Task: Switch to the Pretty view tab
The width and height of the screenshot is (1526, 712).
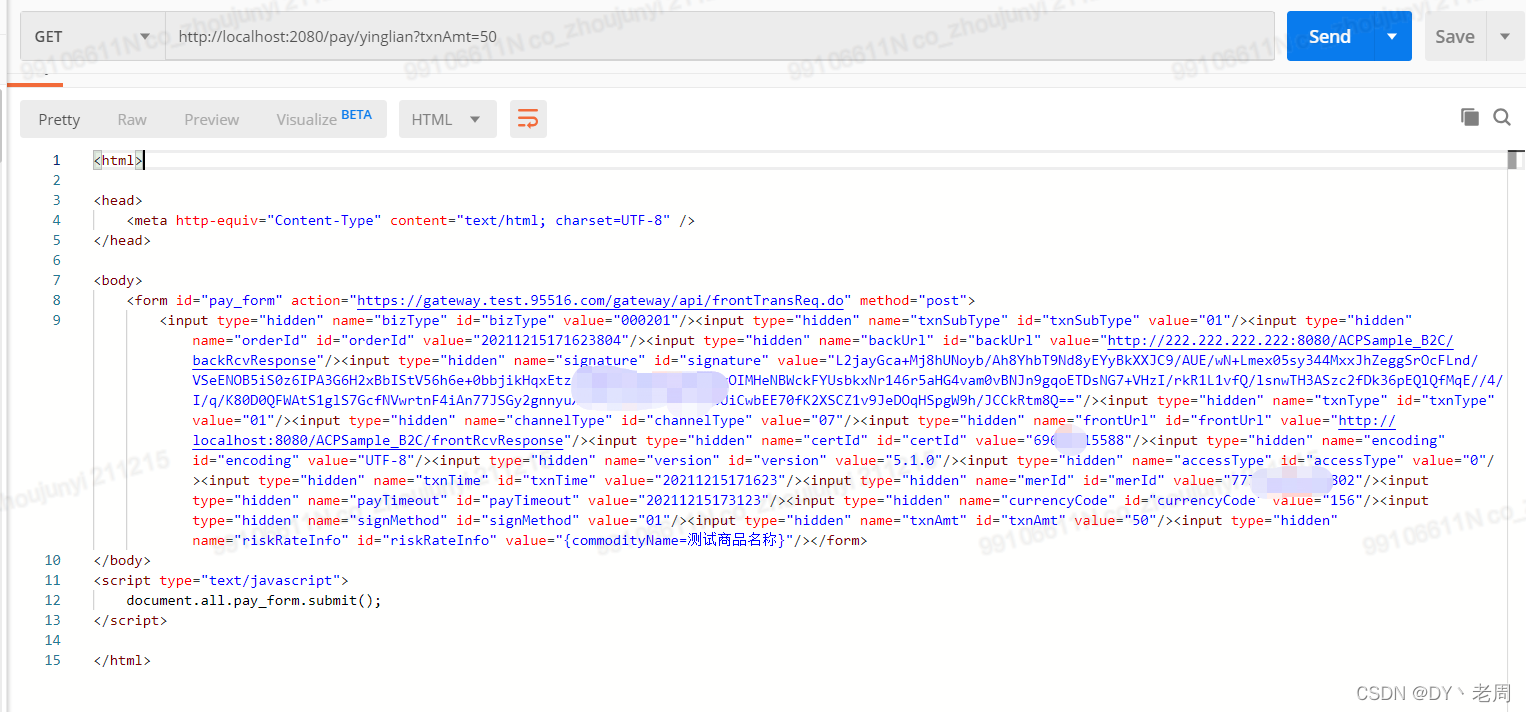Action: [59, 119]
